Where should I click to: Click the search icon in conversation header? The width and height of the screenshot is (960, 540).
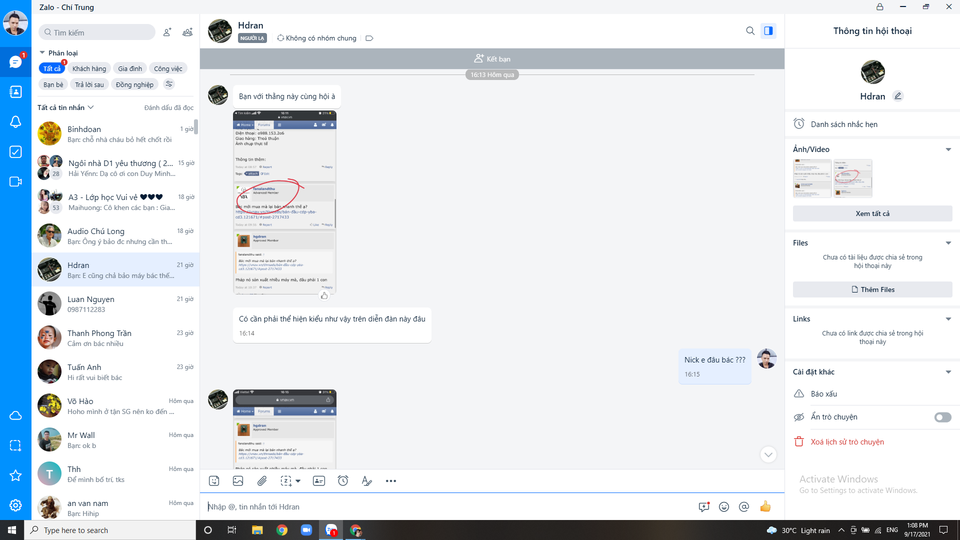click(750, 31)
